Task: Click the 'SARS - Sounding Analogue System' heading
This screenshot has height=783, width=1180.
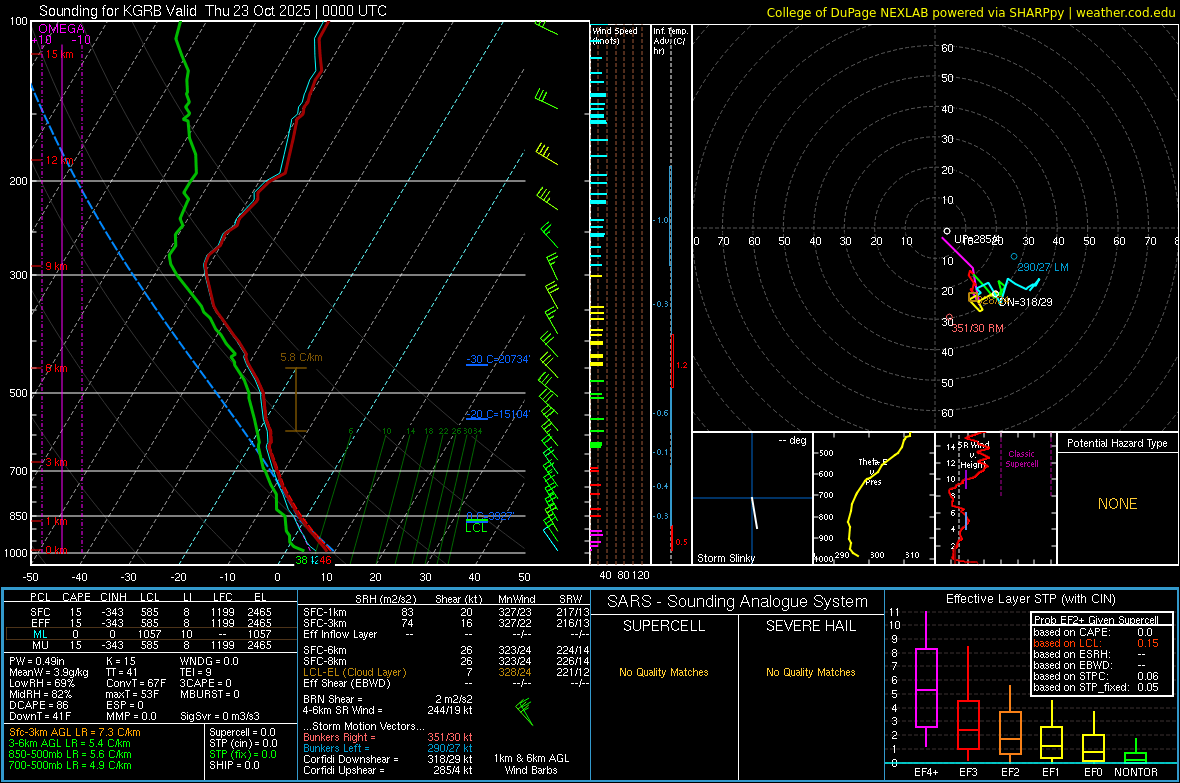Action: click(x=738, y=602)
